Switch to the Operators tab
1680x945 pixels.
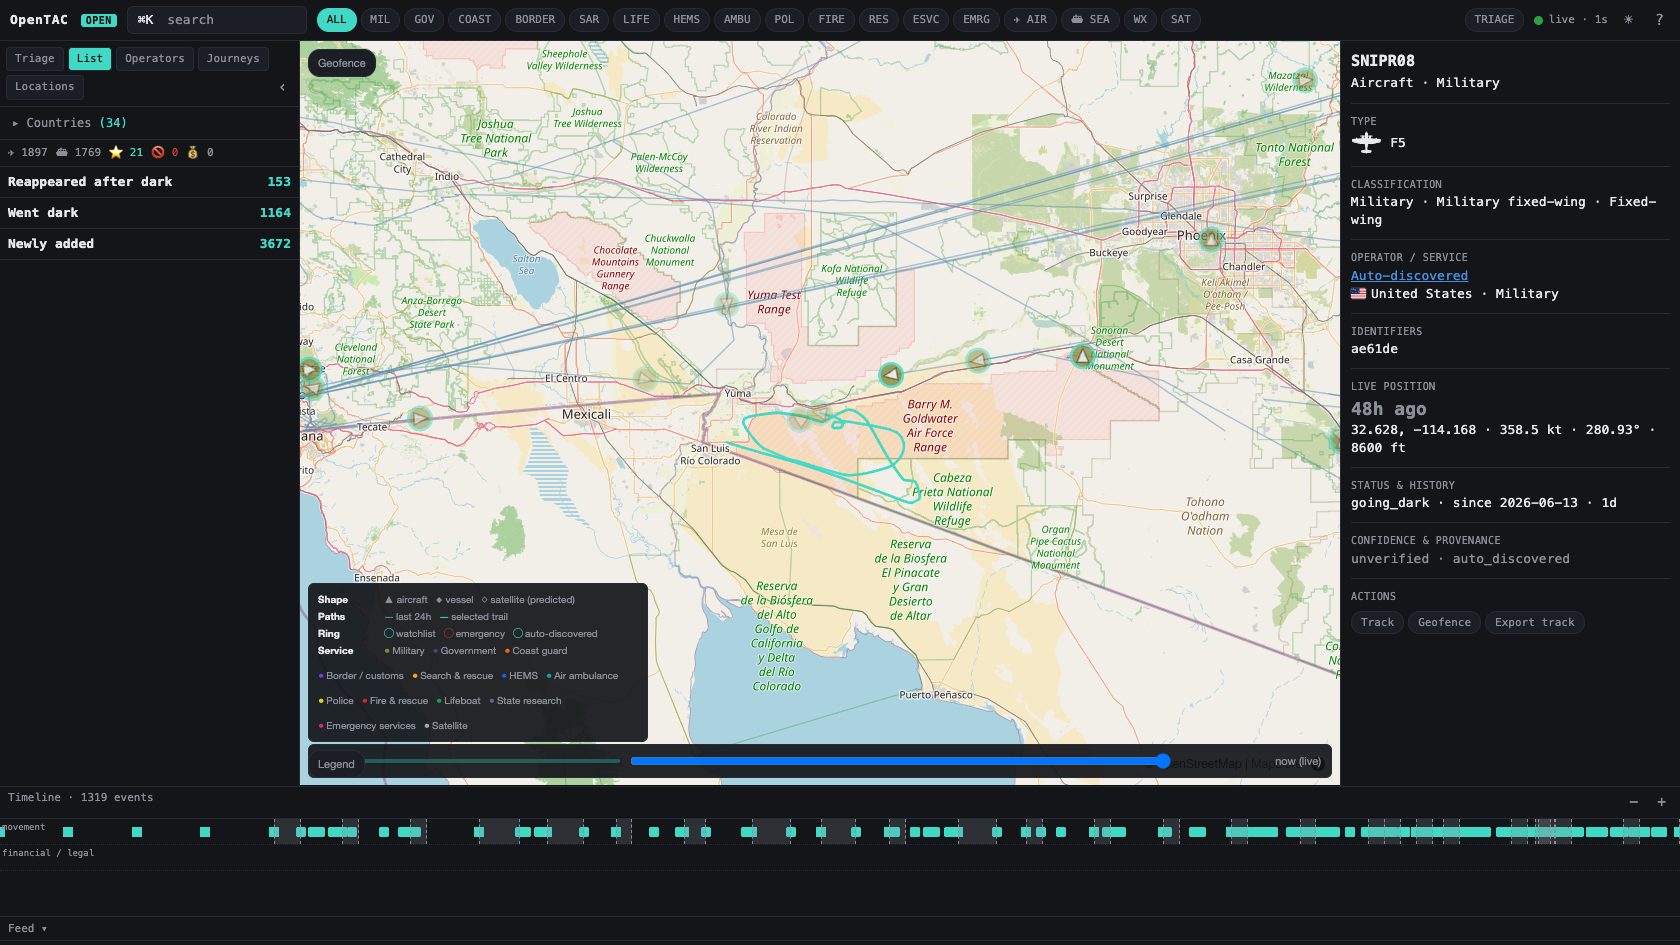pos(155,59)
